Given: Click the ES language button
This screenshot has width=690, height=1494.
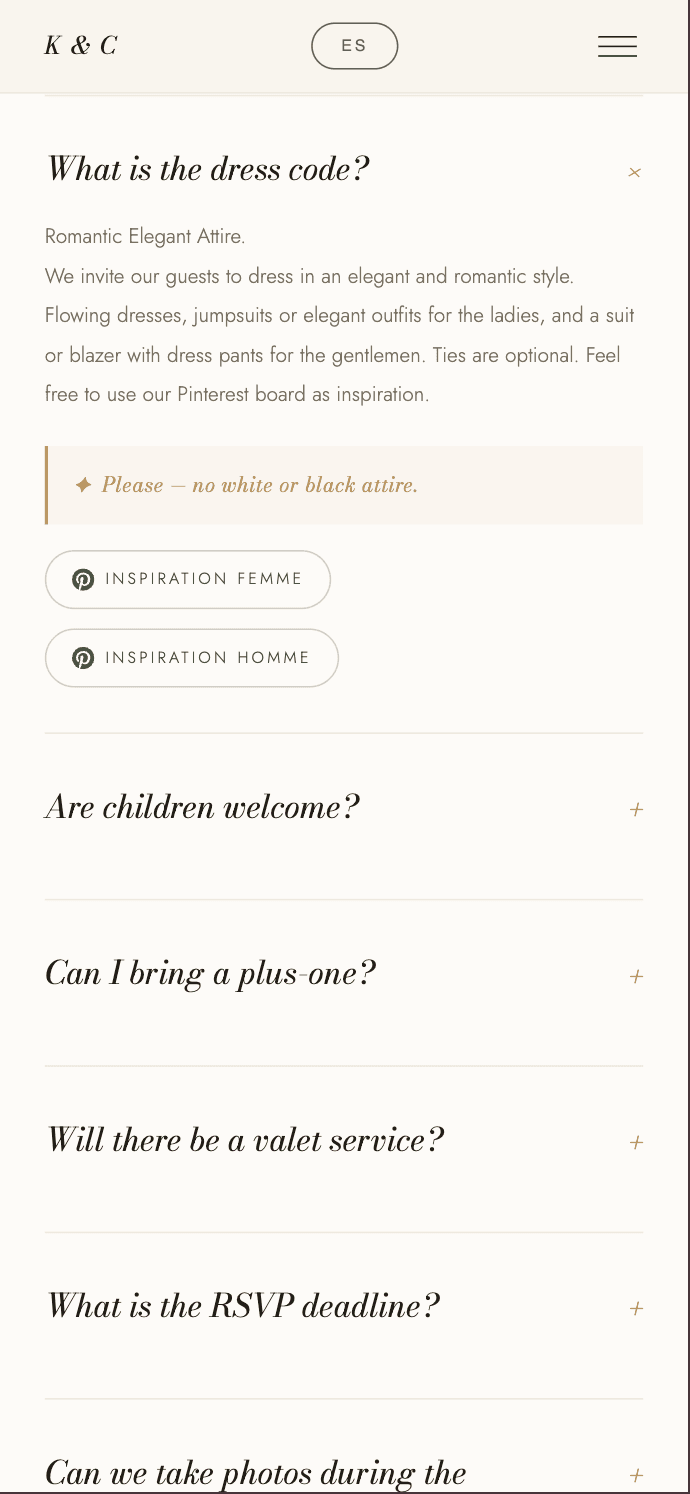Looking at the screenshot, I should 354,45.
